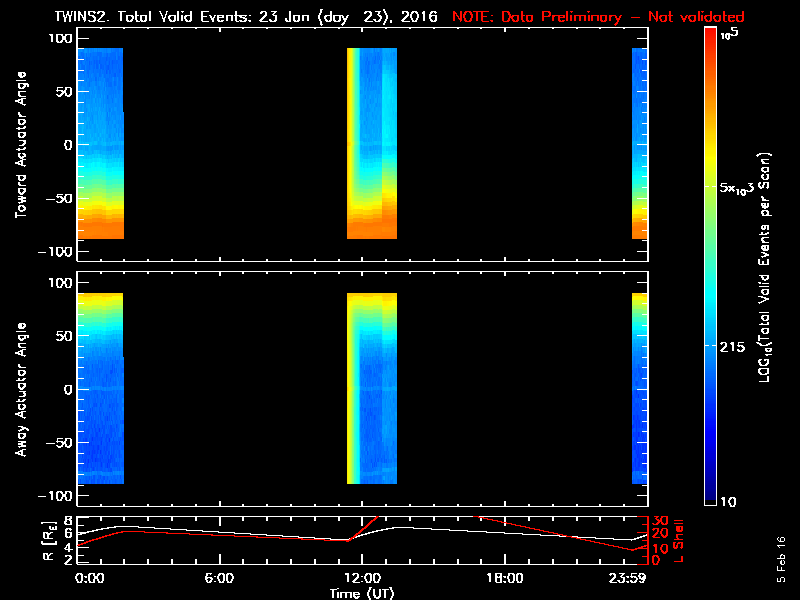Screen dimensions: 800x600
Task: Click the Toward panel data strip starting at 0:00
Action: coord(101,143)
